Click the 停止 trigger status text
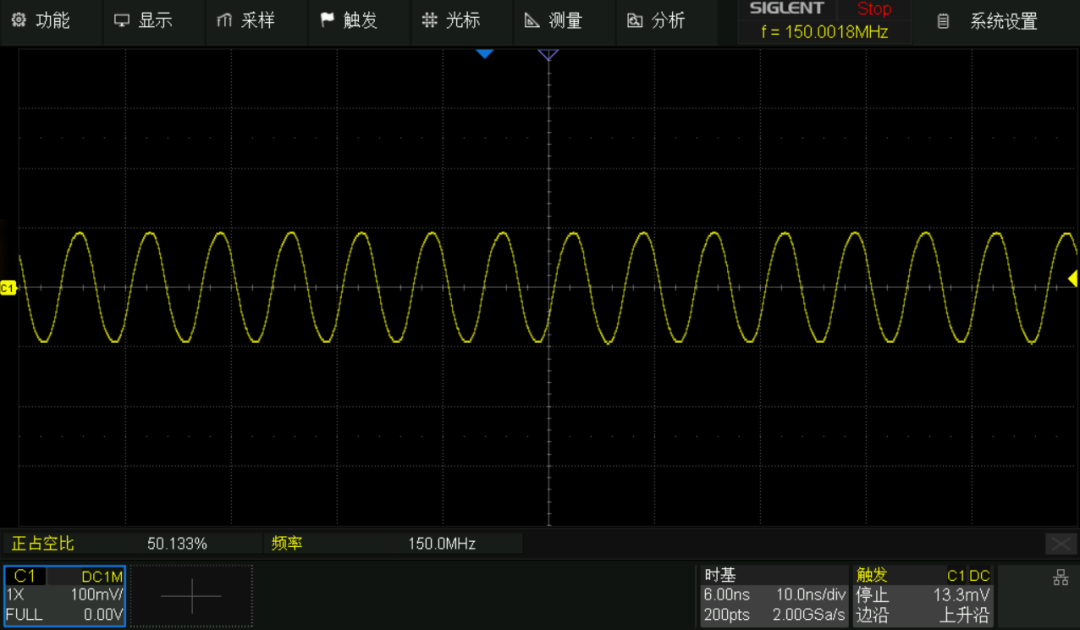This screenshot has width=1080, height=630. [872, 594]
